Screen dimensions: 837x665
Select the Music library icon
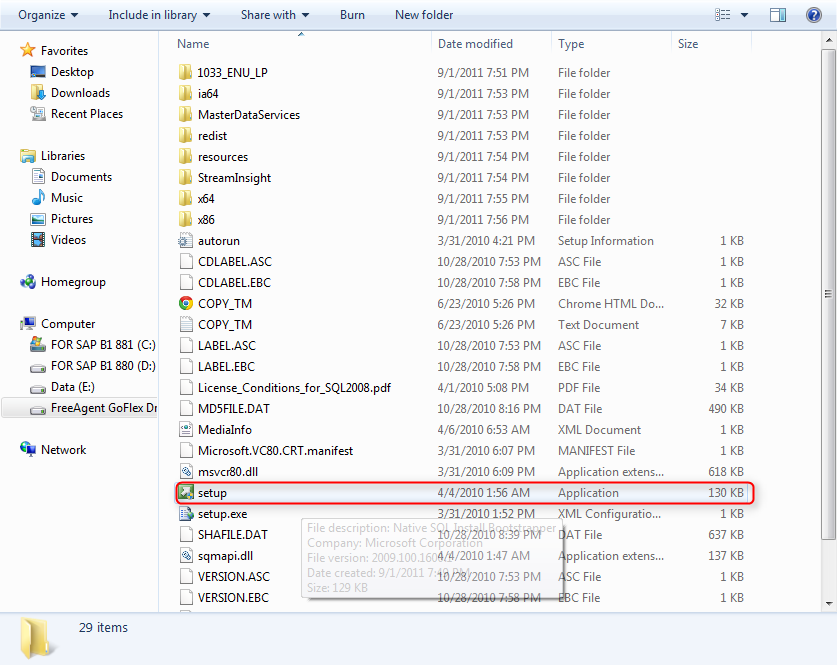pos(38,197)
